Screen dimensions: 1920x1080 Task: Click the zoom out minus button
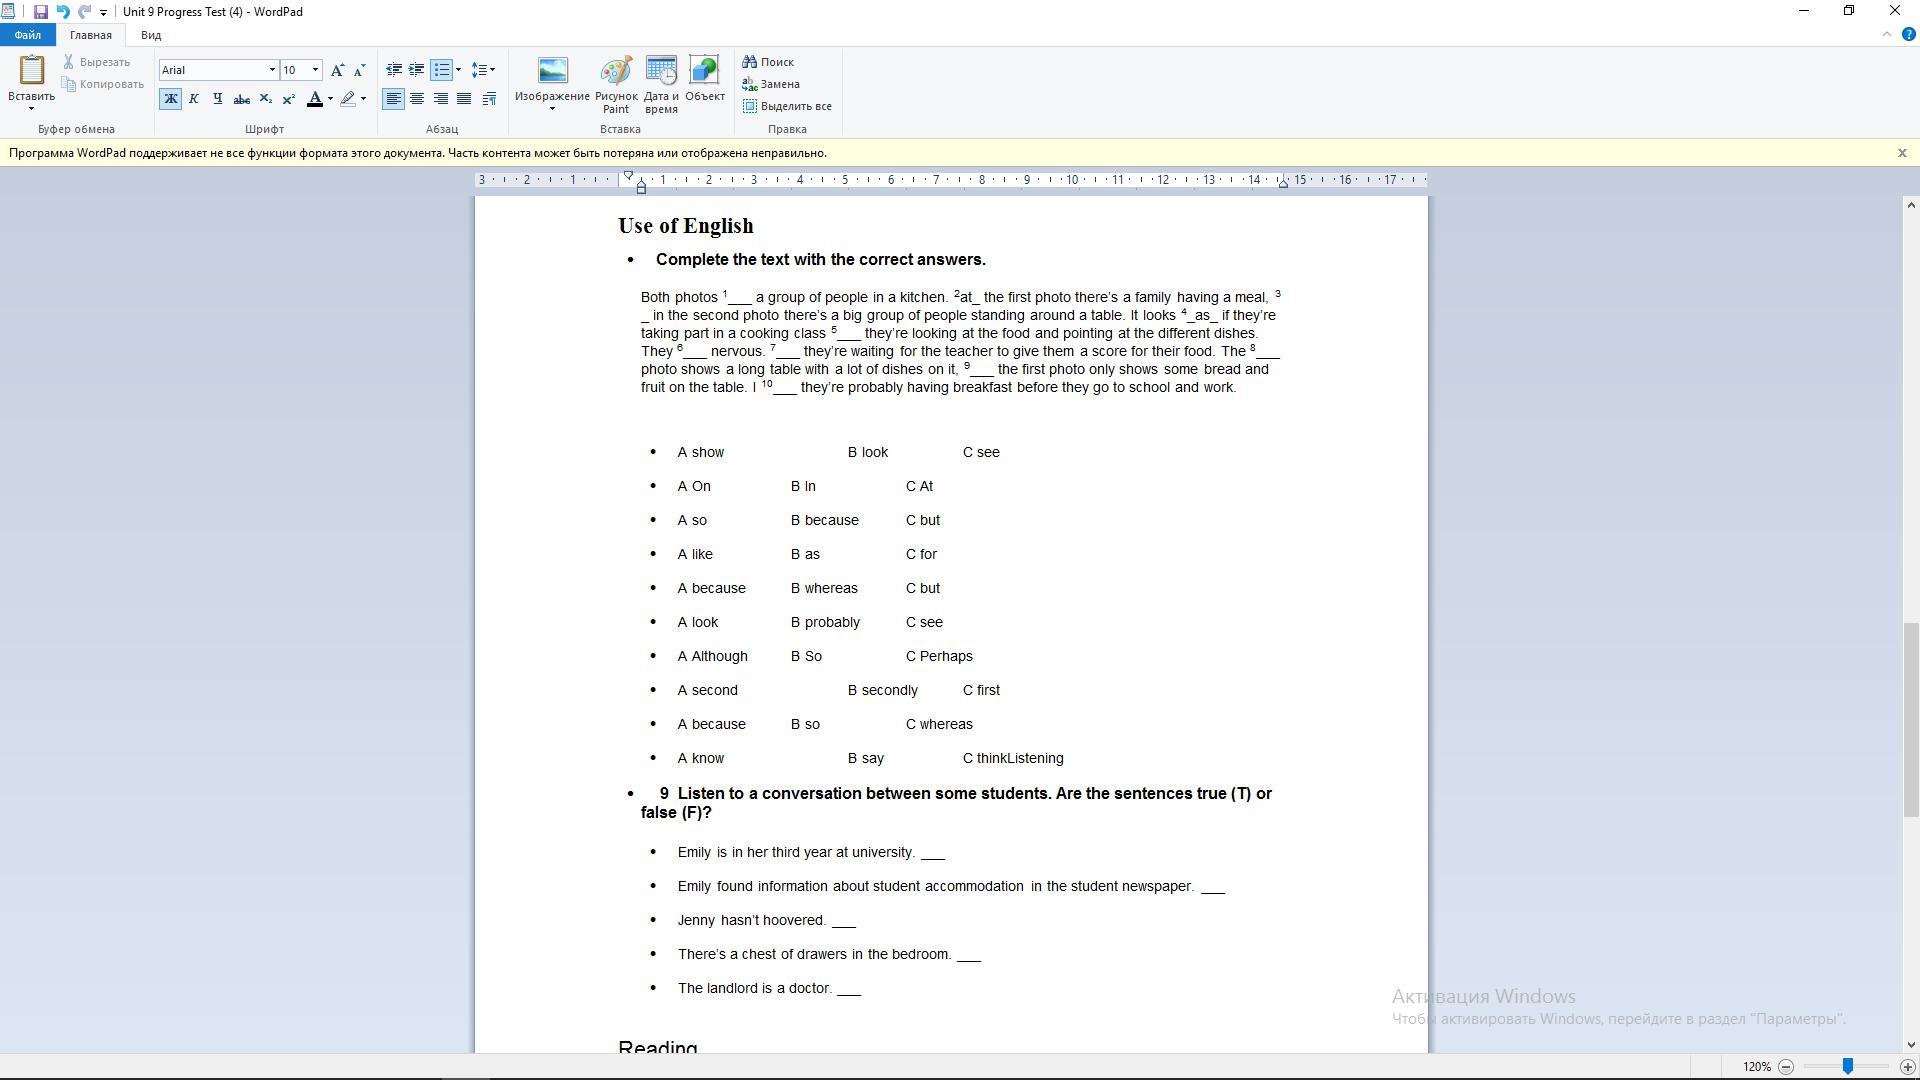pyautogui.click(x=1786, y=1067)
